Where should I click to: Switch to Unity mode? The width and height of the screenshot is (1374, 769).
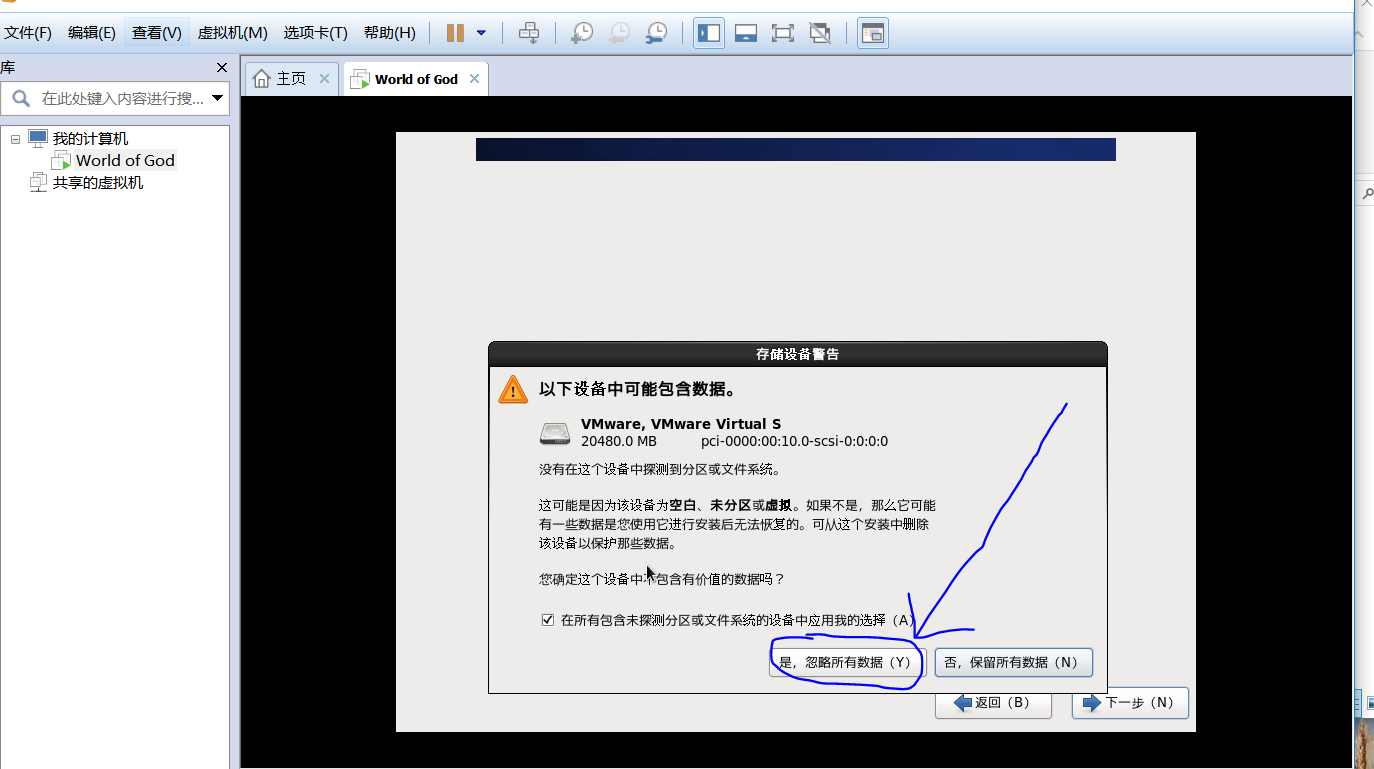(820, 33)
